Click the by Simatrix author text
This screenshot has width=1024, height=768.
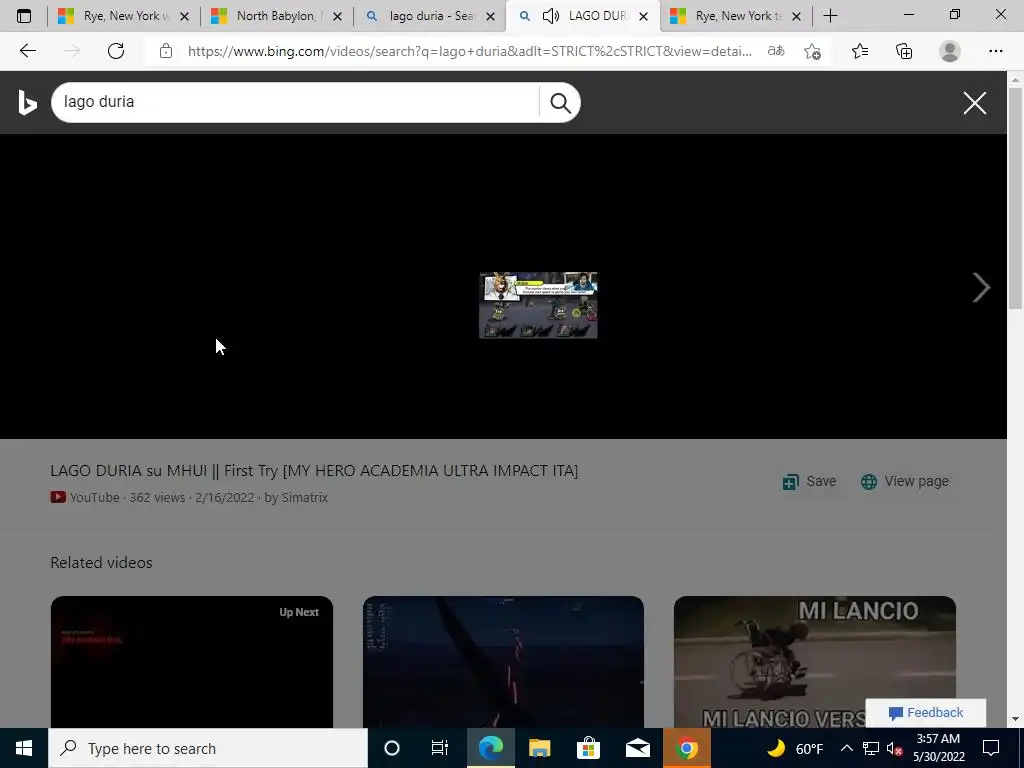(296, 498)
